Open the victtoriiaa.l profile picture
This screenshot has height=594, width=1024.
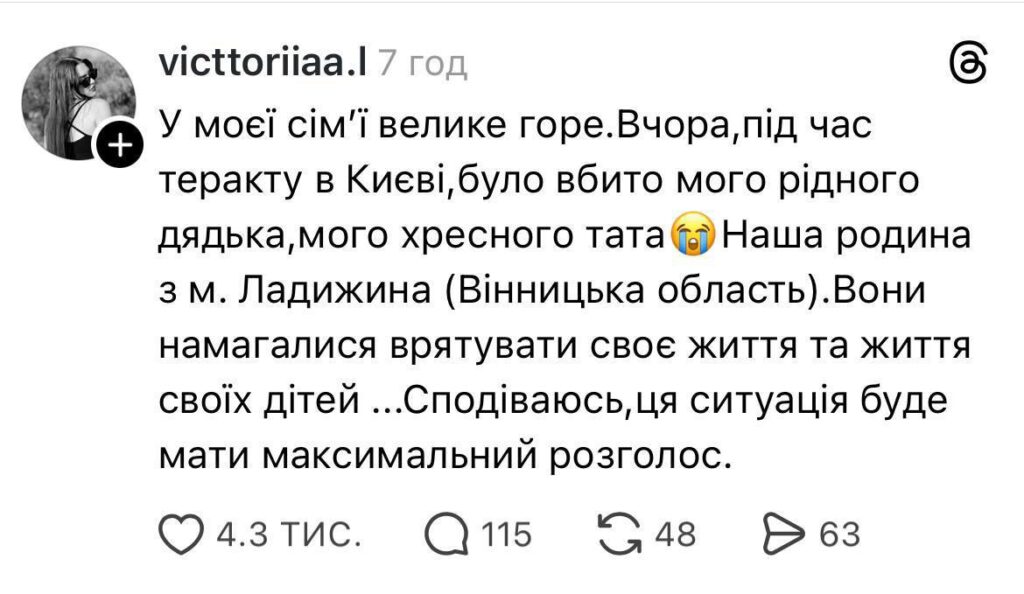coord(79,101)
